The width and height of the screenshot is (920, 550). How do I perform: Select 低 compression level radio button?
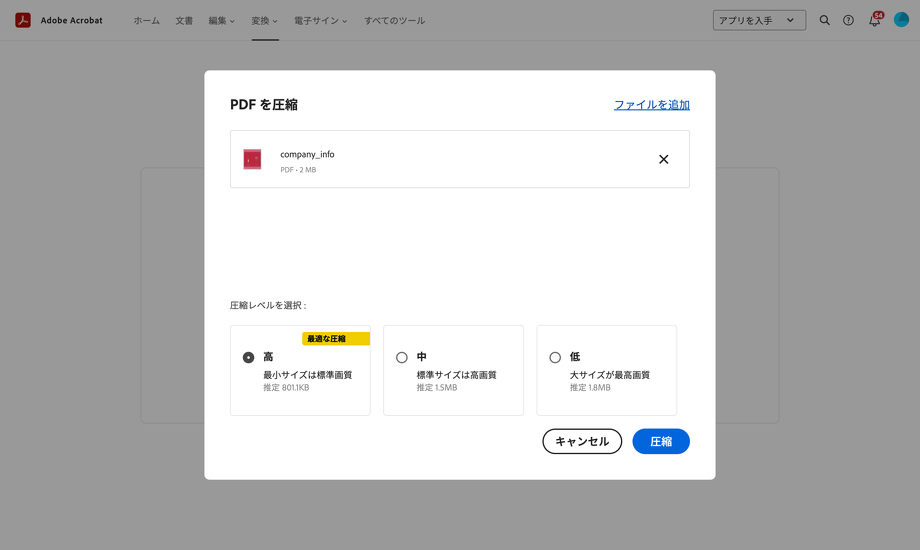click(x=555, y=357)
